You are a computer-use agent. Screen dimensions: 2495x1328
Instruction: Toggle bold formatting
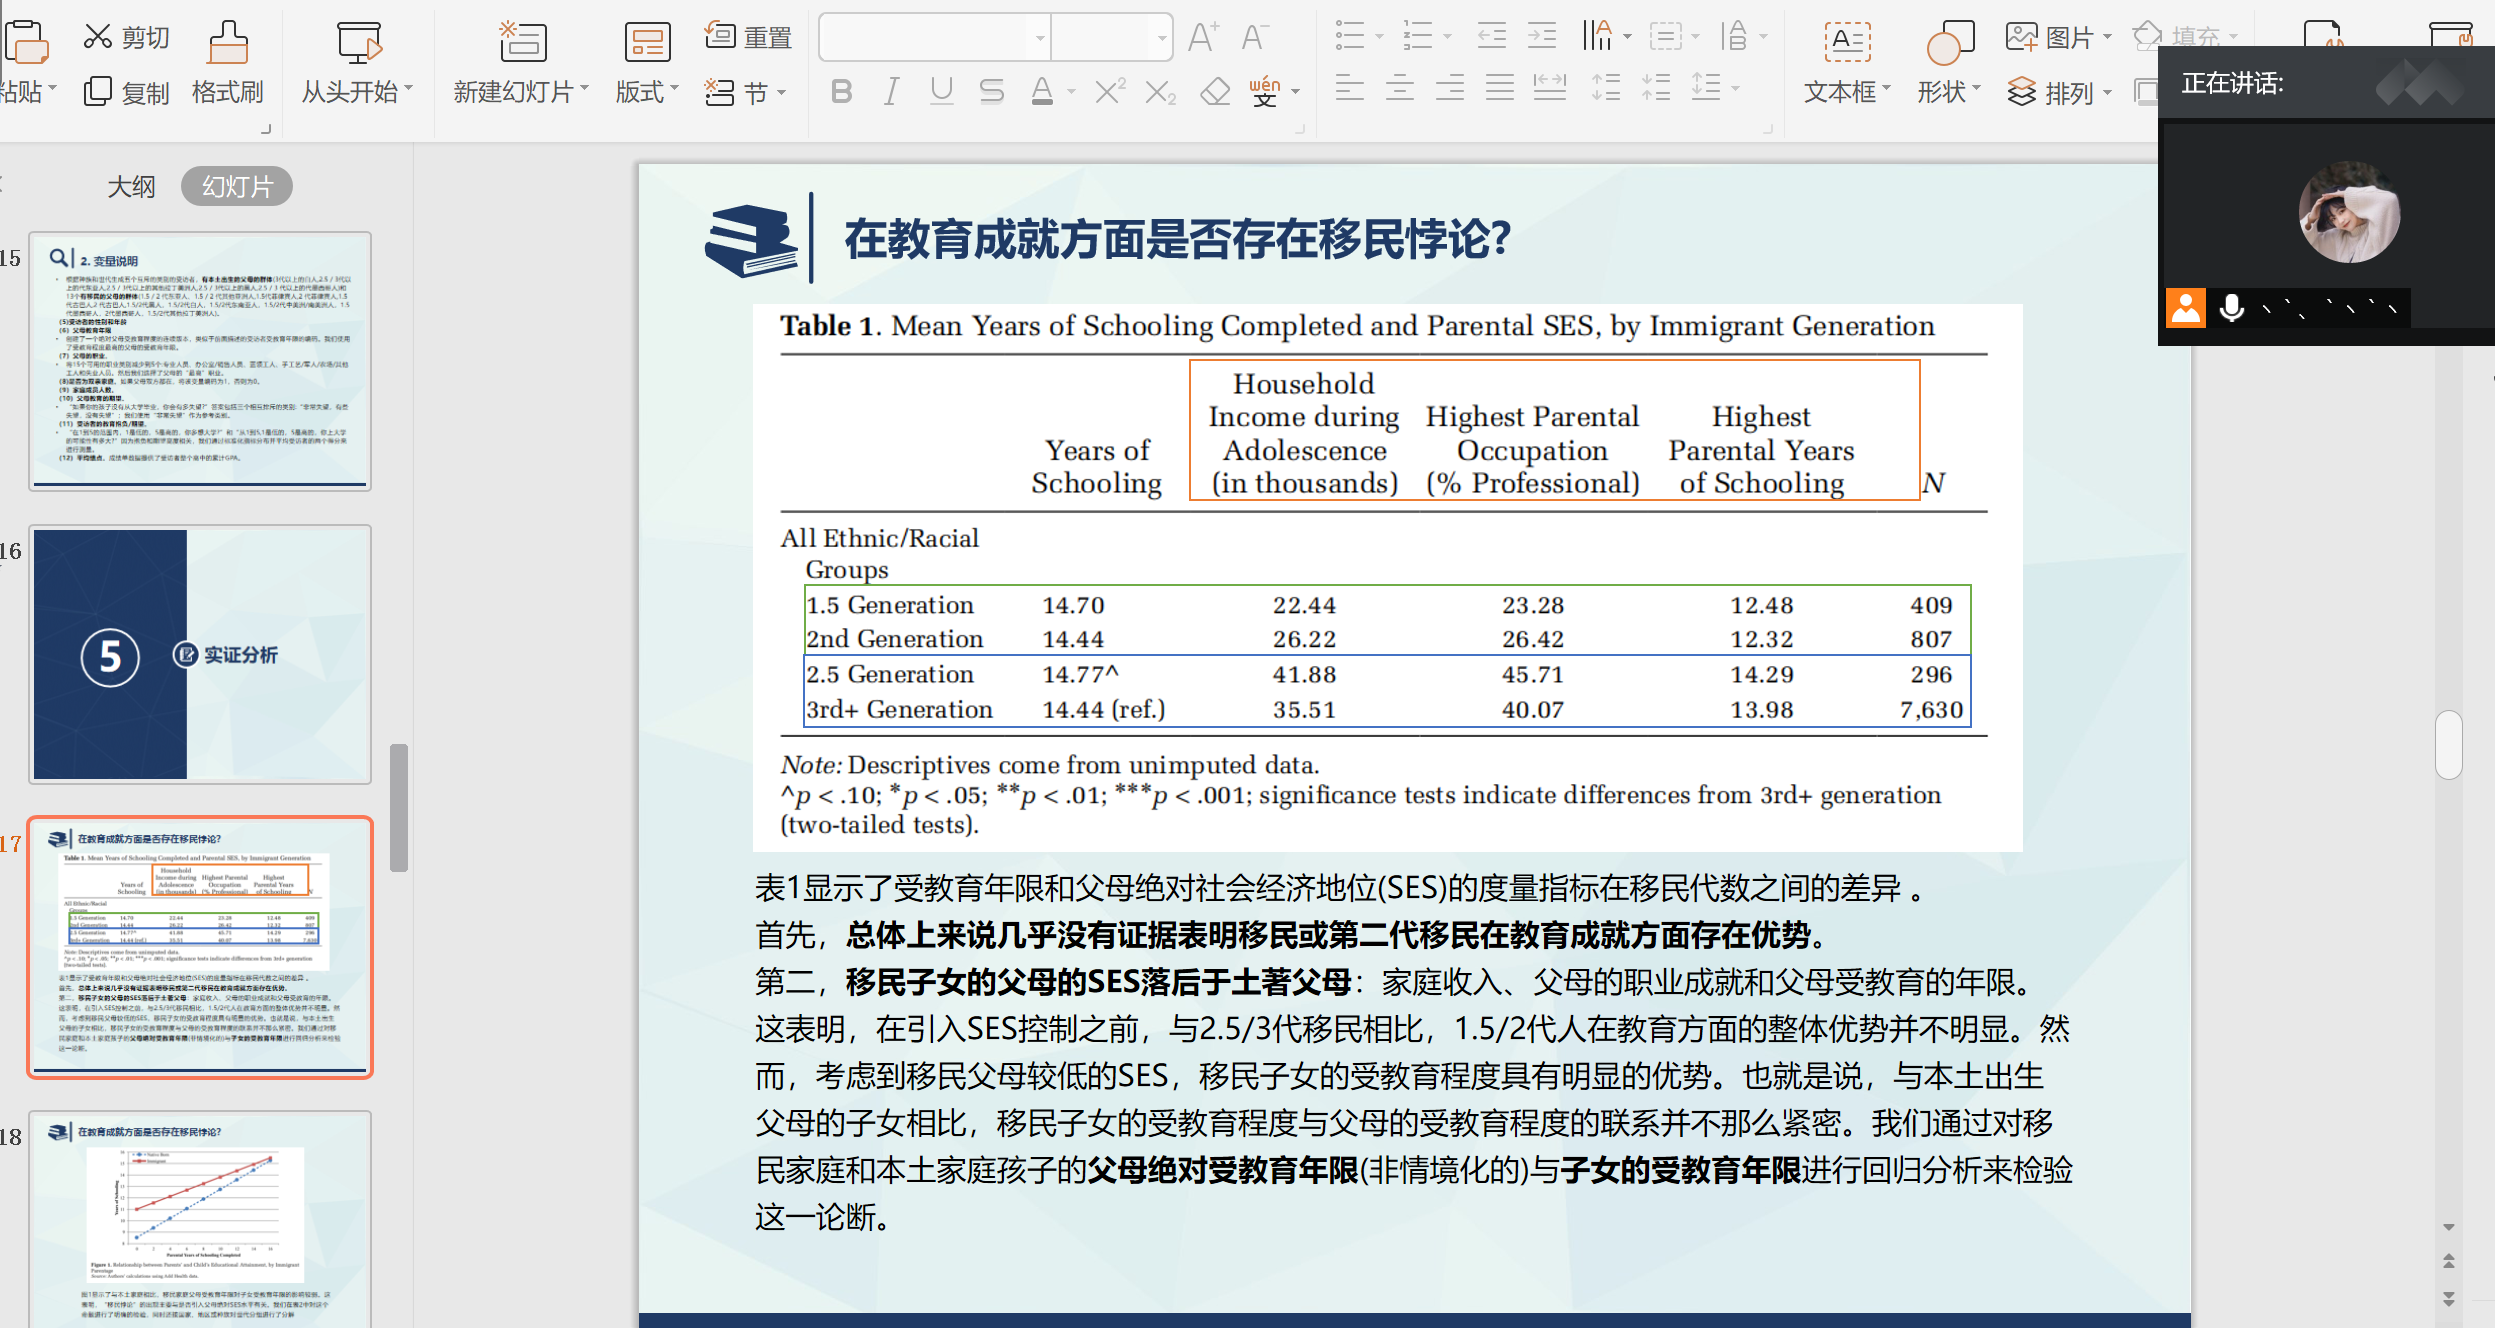coord(841,92)
